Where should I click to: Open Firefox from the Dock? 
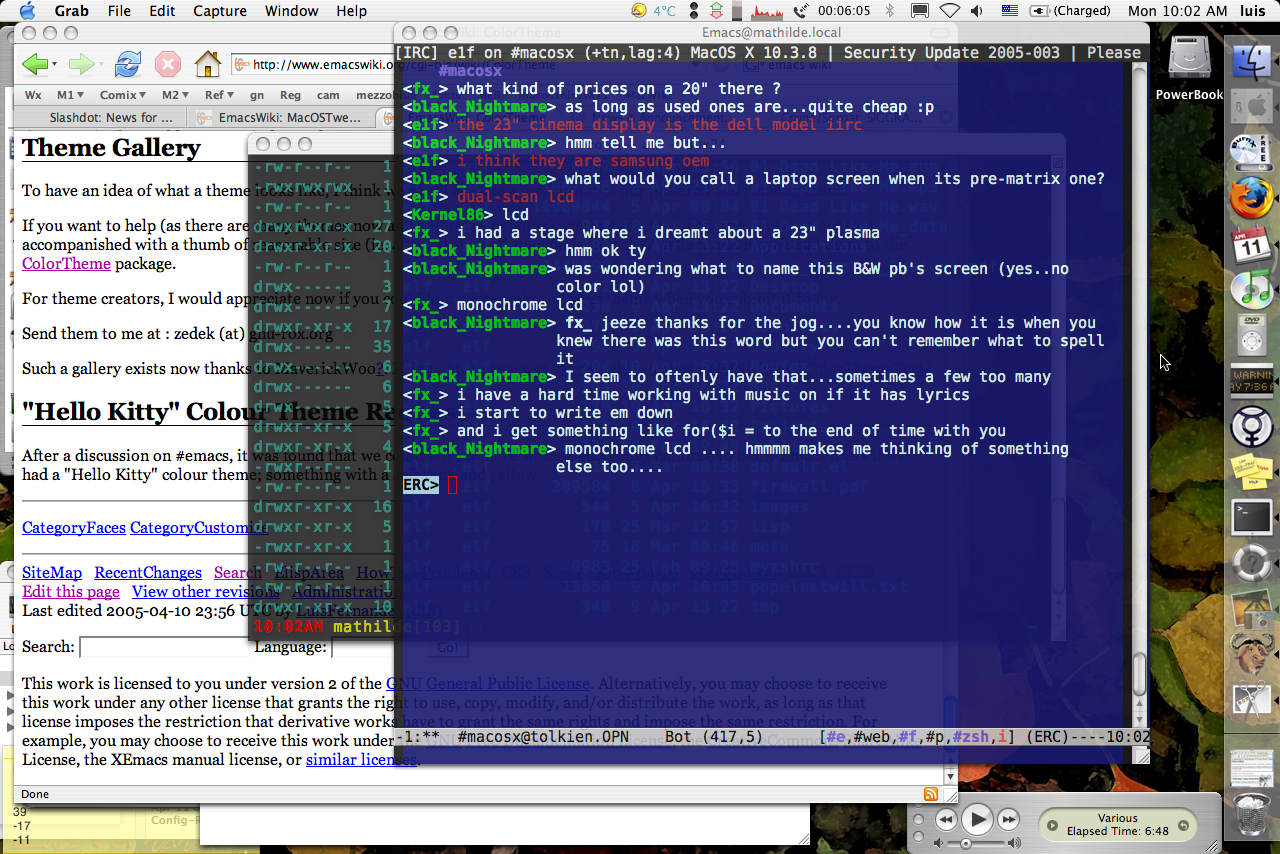pos(1250,198)
